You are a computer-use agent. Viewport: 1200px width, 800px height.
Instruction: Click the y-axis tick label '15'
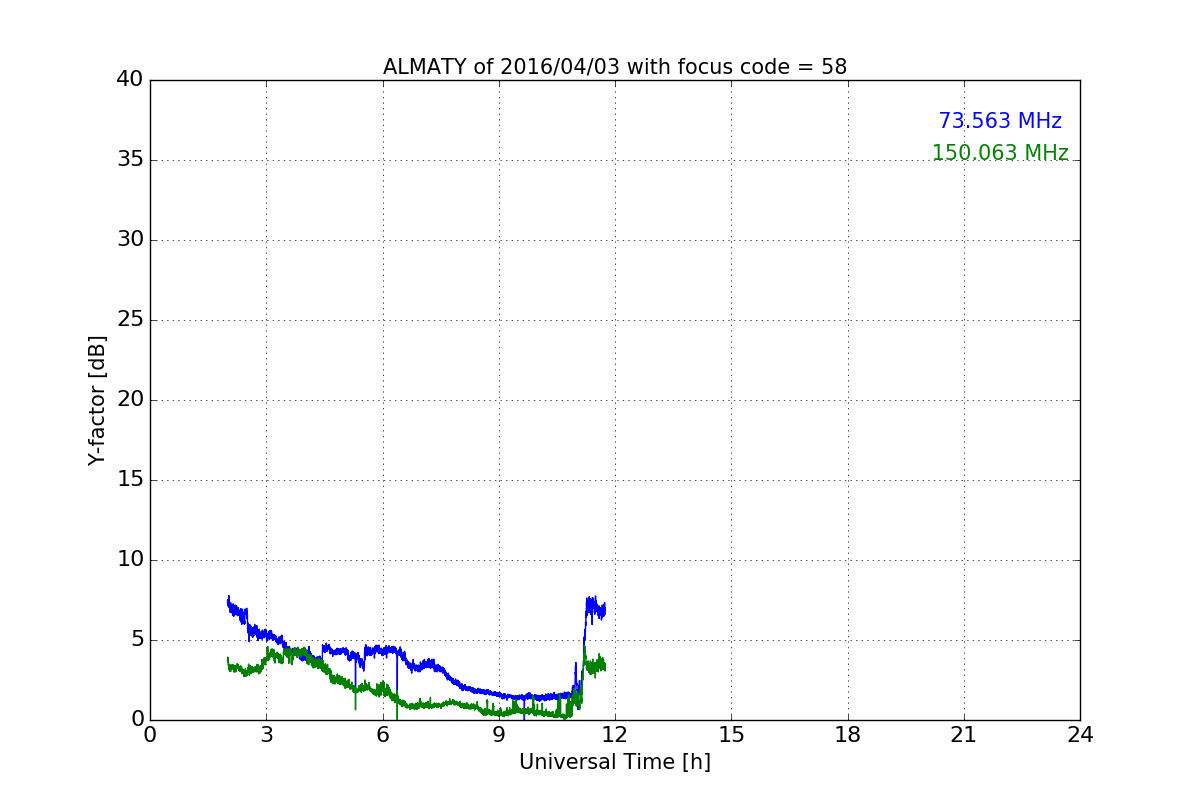[130, 479]
